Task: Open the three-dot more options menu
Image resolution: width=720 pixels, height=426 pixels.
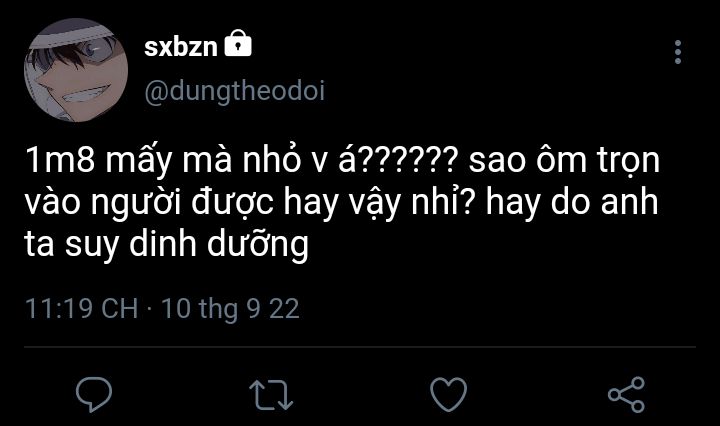Action: [678, 52]
